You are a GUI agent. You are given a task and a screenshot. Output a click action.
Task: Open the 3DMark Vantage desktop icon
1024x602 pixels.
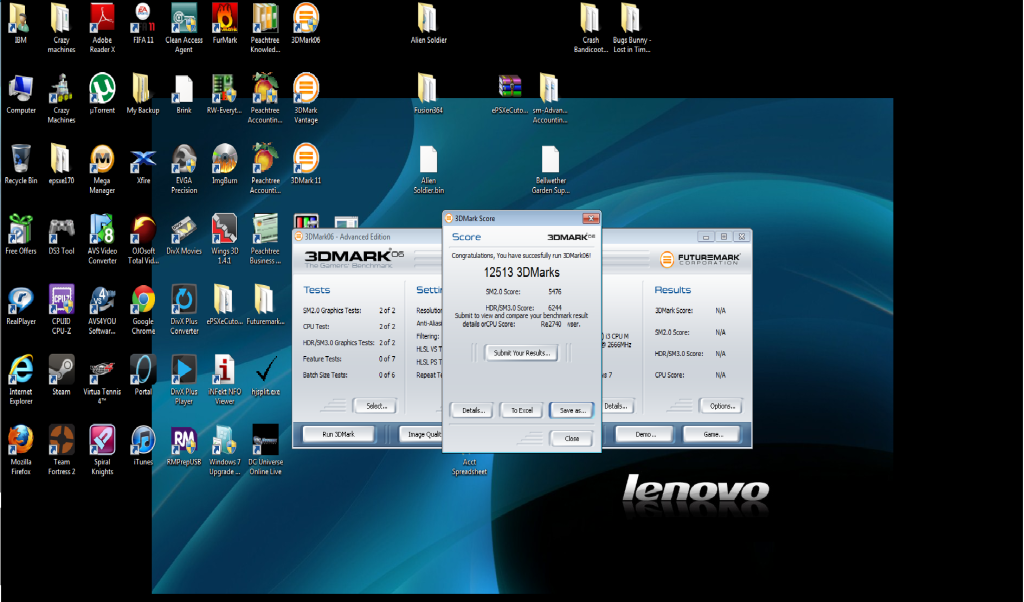[x=306, y=98]
